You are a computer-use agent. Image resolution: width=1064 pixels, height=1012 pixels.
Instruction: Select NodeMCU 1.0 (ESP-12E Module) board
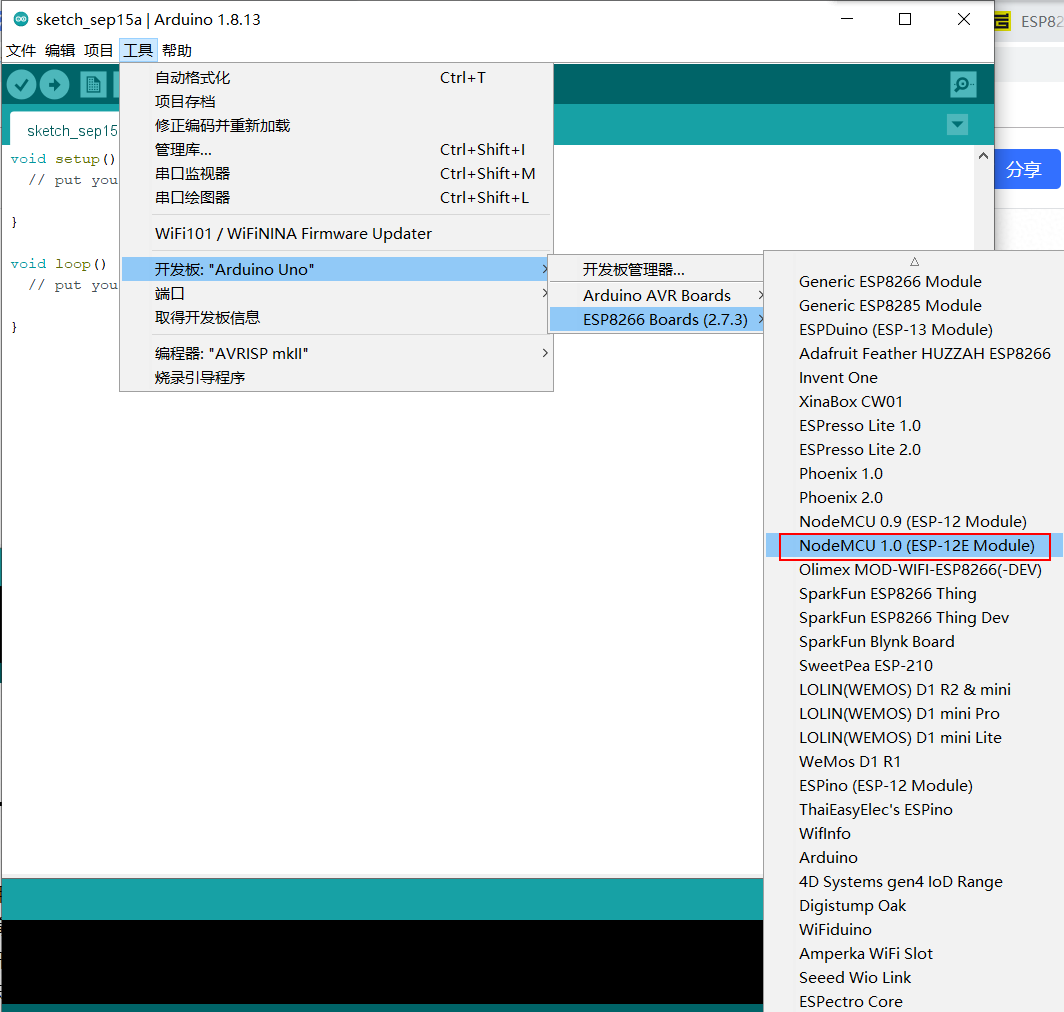916,545
